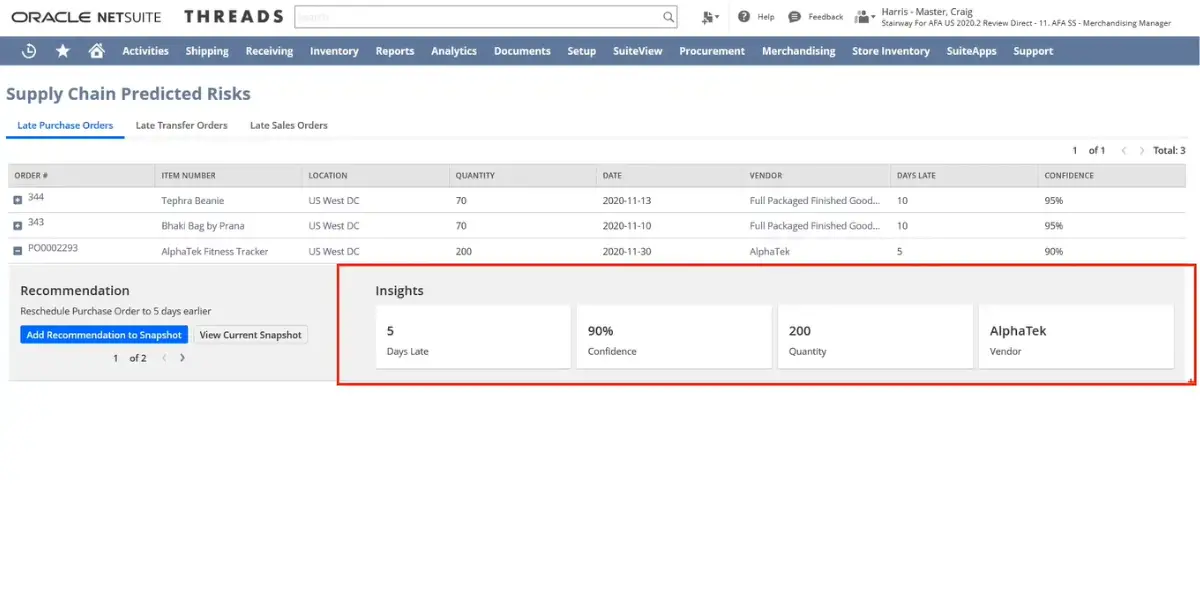Click the 200 Quantity insight card

(x=875, y=337)
